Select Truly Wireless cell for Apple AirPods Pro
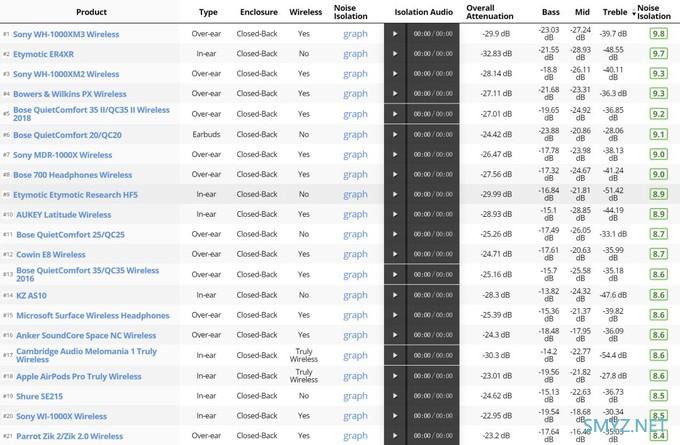The image size is (680, 445). [x=304, y=376]
